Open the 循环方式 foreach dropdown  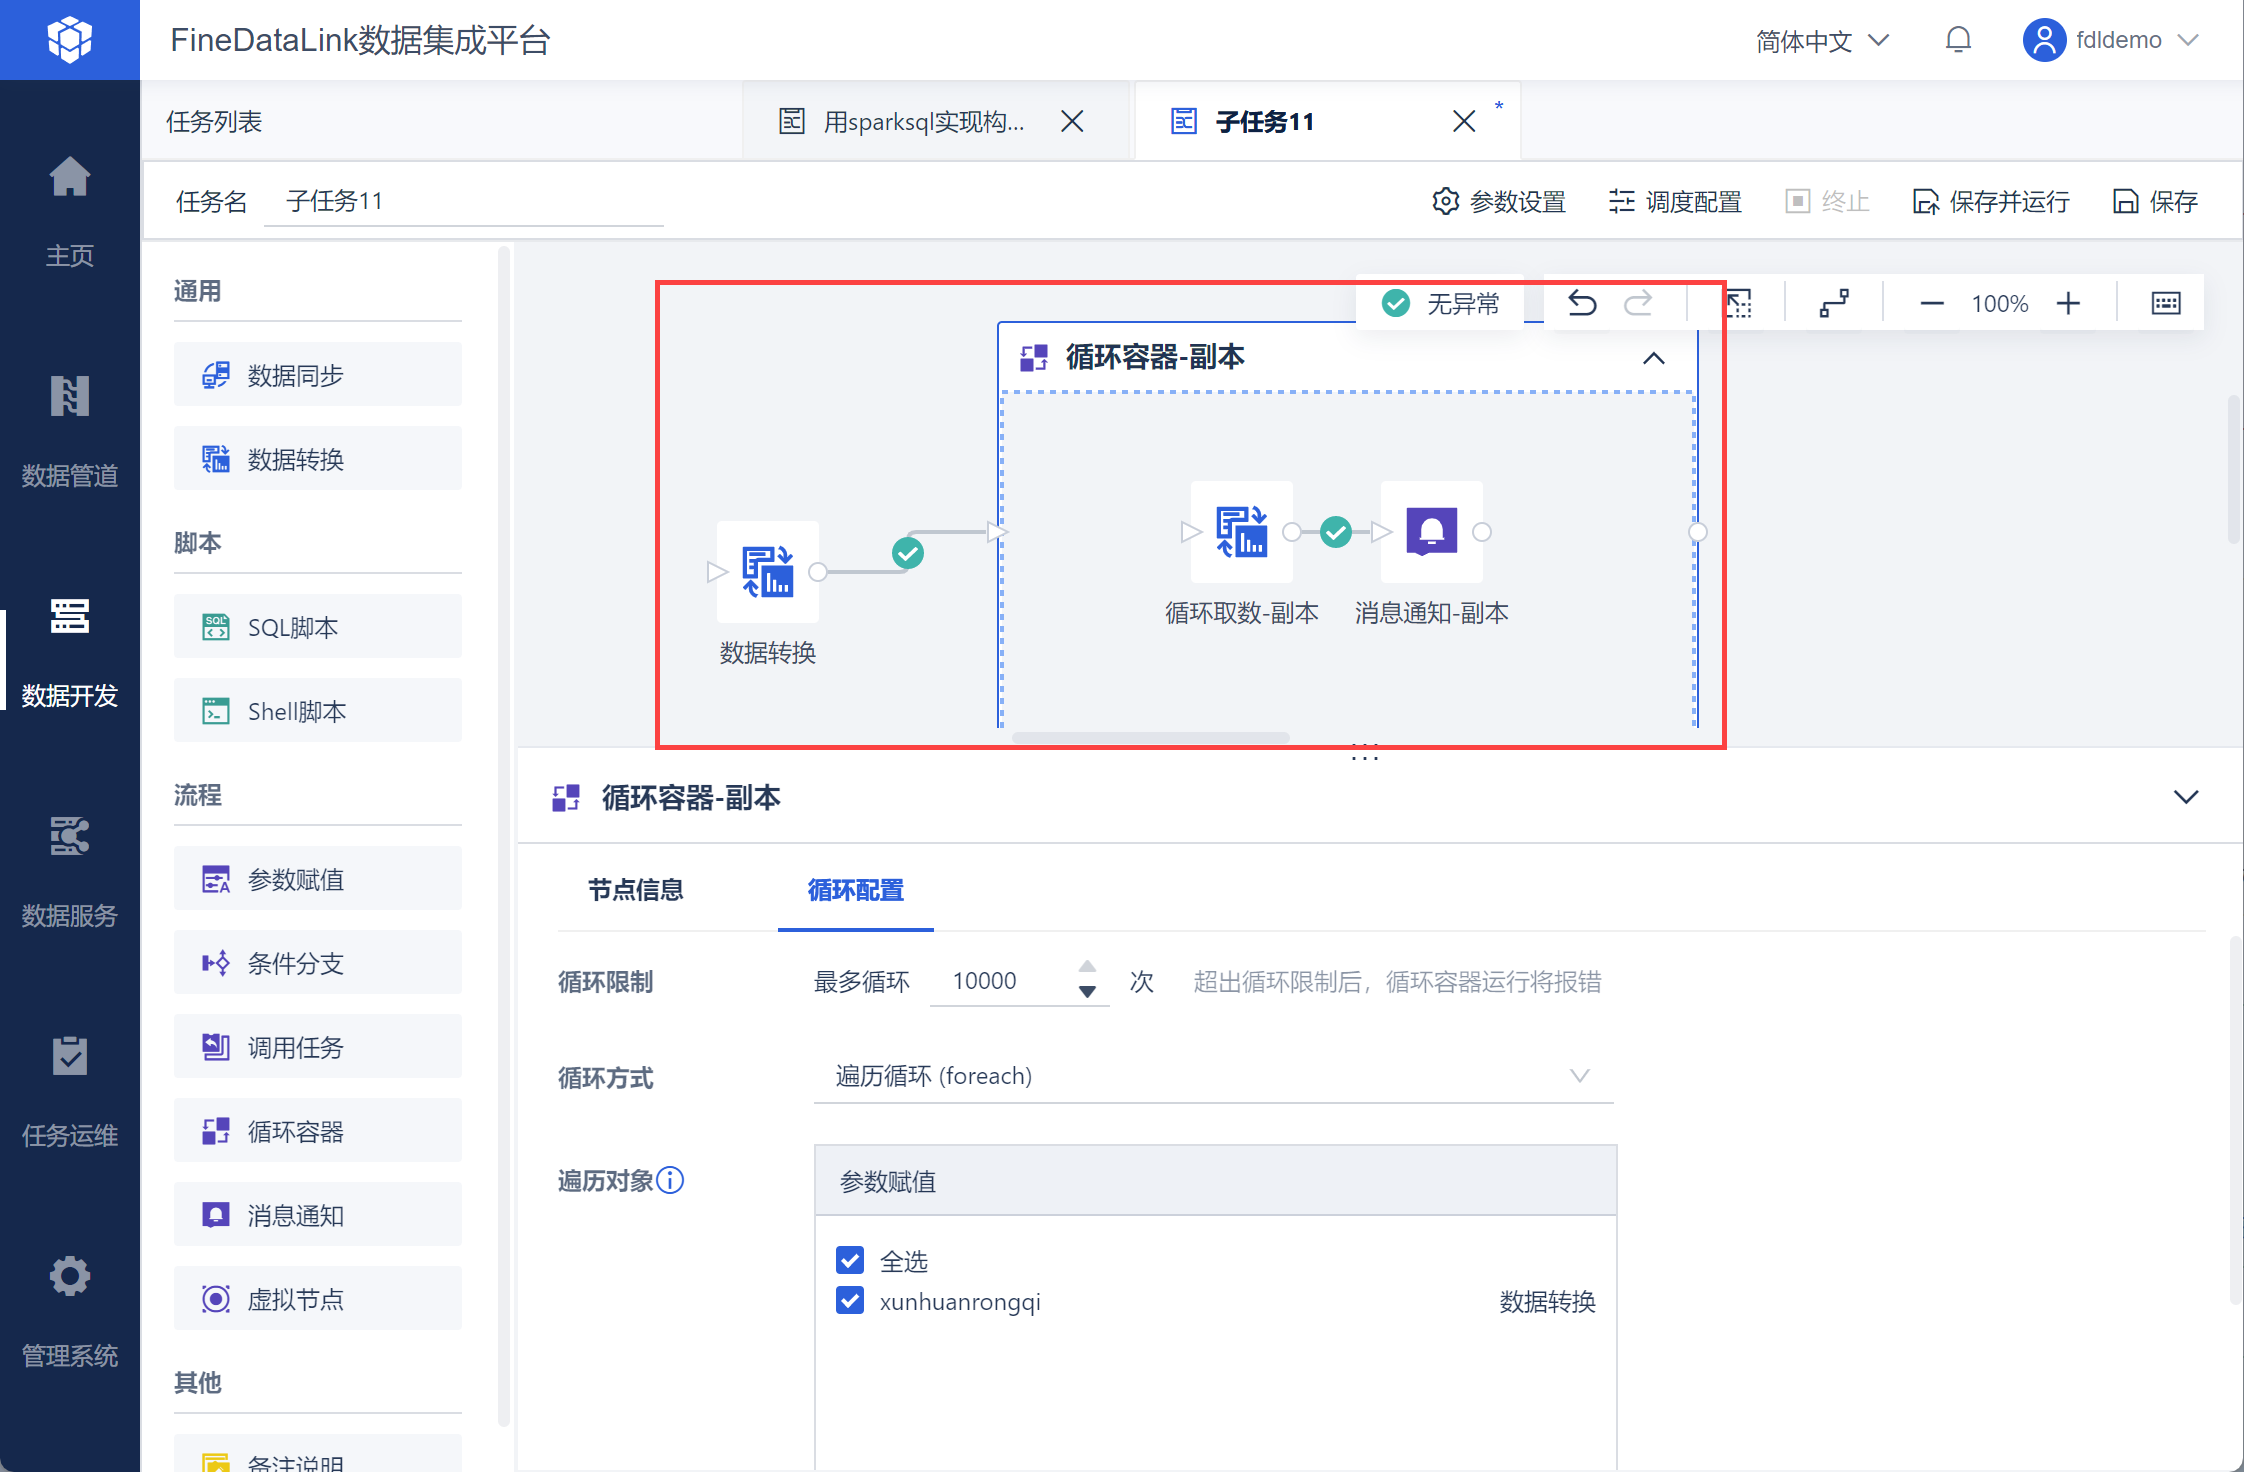pyautogui.click(x=1213, y=1076)
